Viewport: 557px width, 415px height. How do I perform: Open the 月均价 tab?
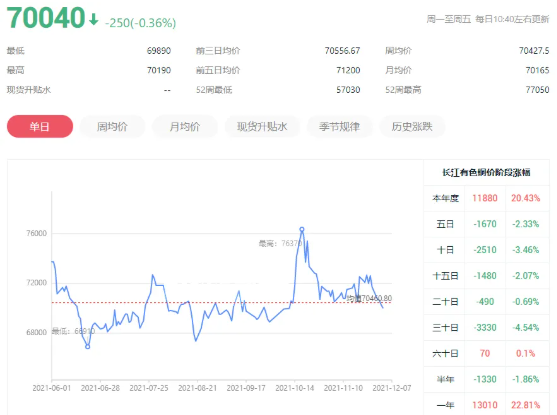[185, 126]
